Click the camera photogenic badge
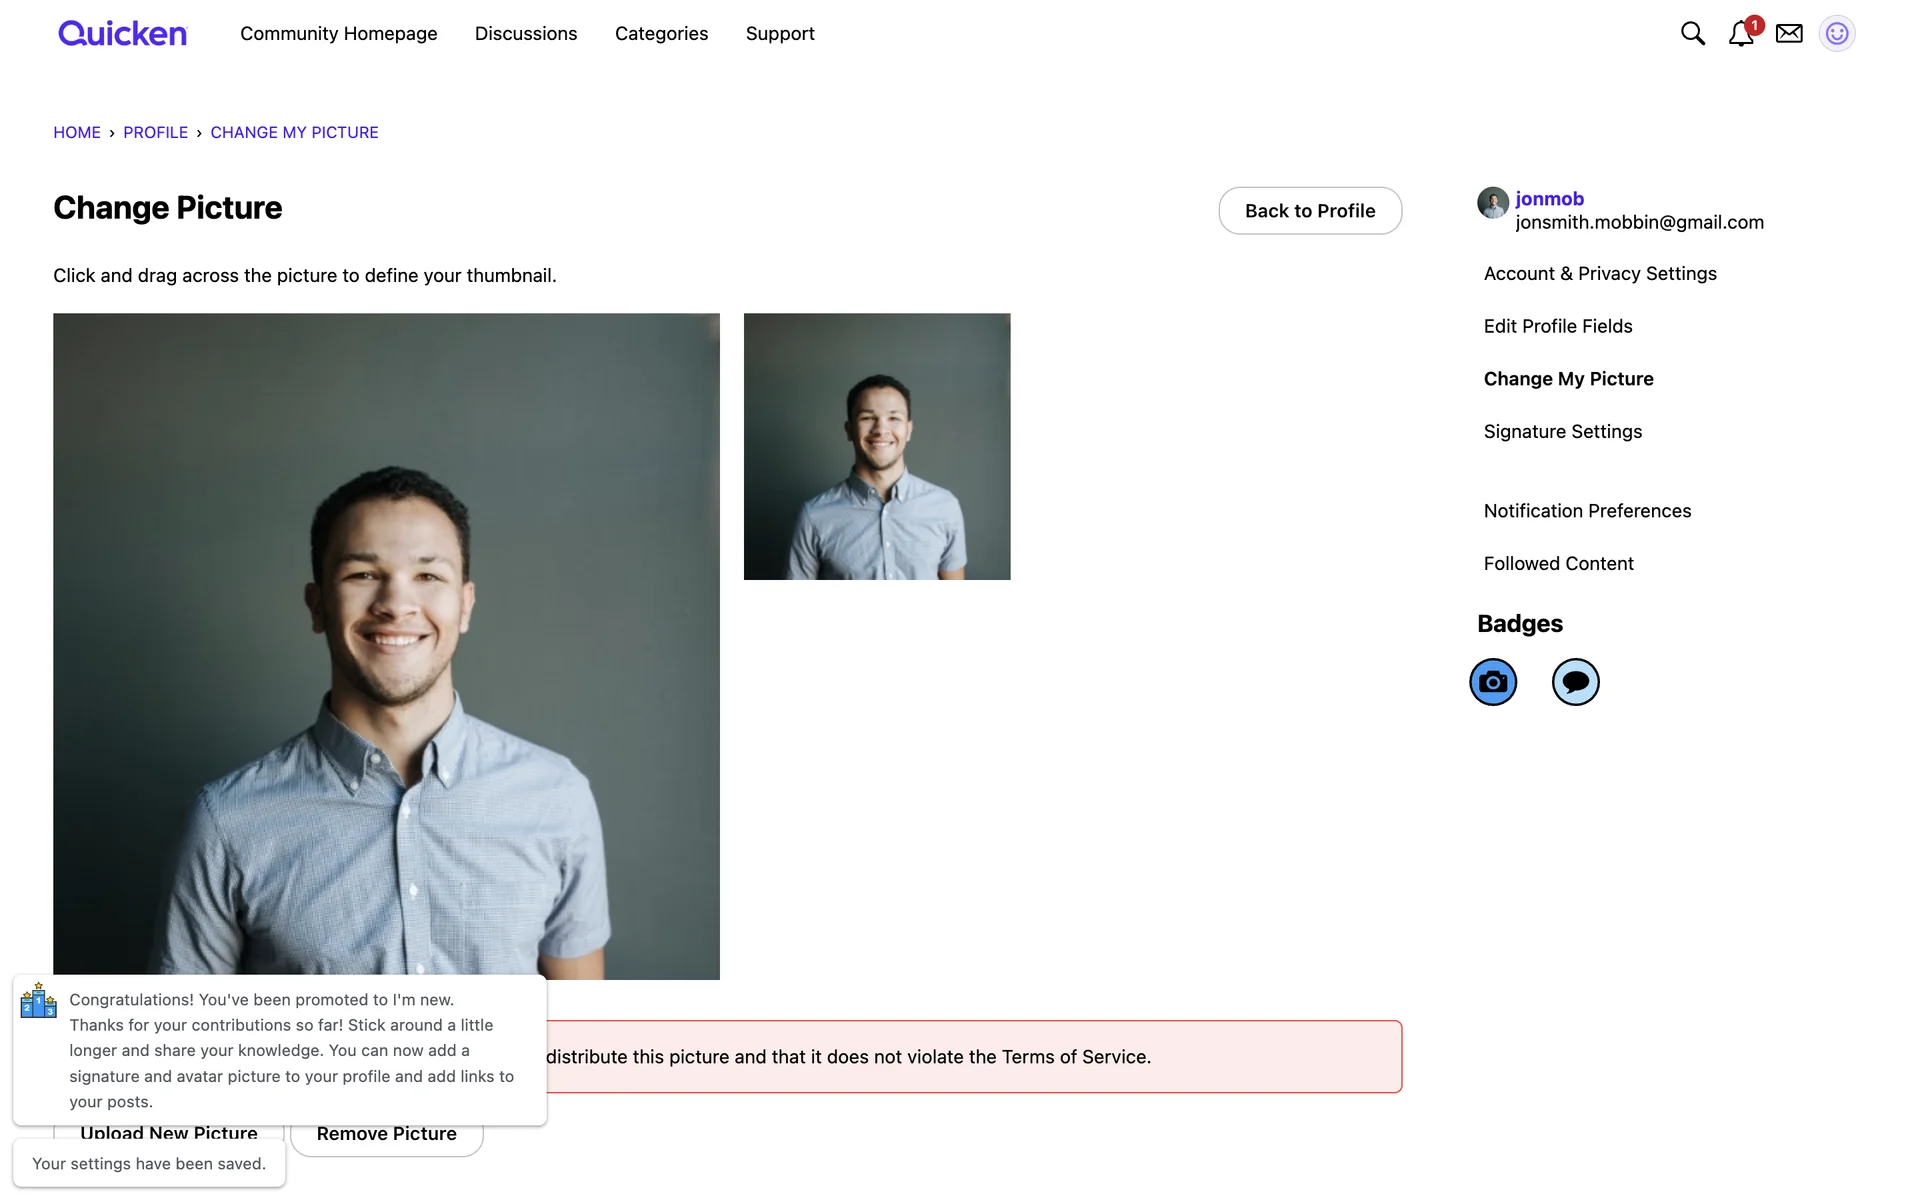The image size is (1920, 1200). pyautogui.click(x=1493, y=682)
